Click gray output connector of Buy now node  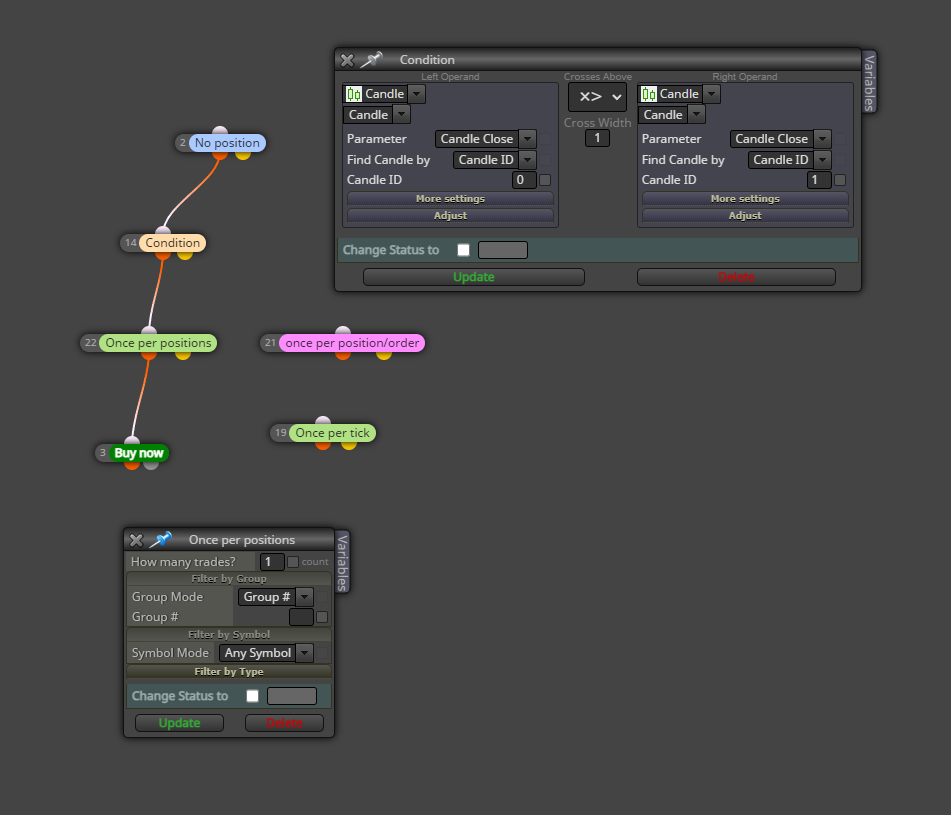pyautogui.click(x=151, y=466)
